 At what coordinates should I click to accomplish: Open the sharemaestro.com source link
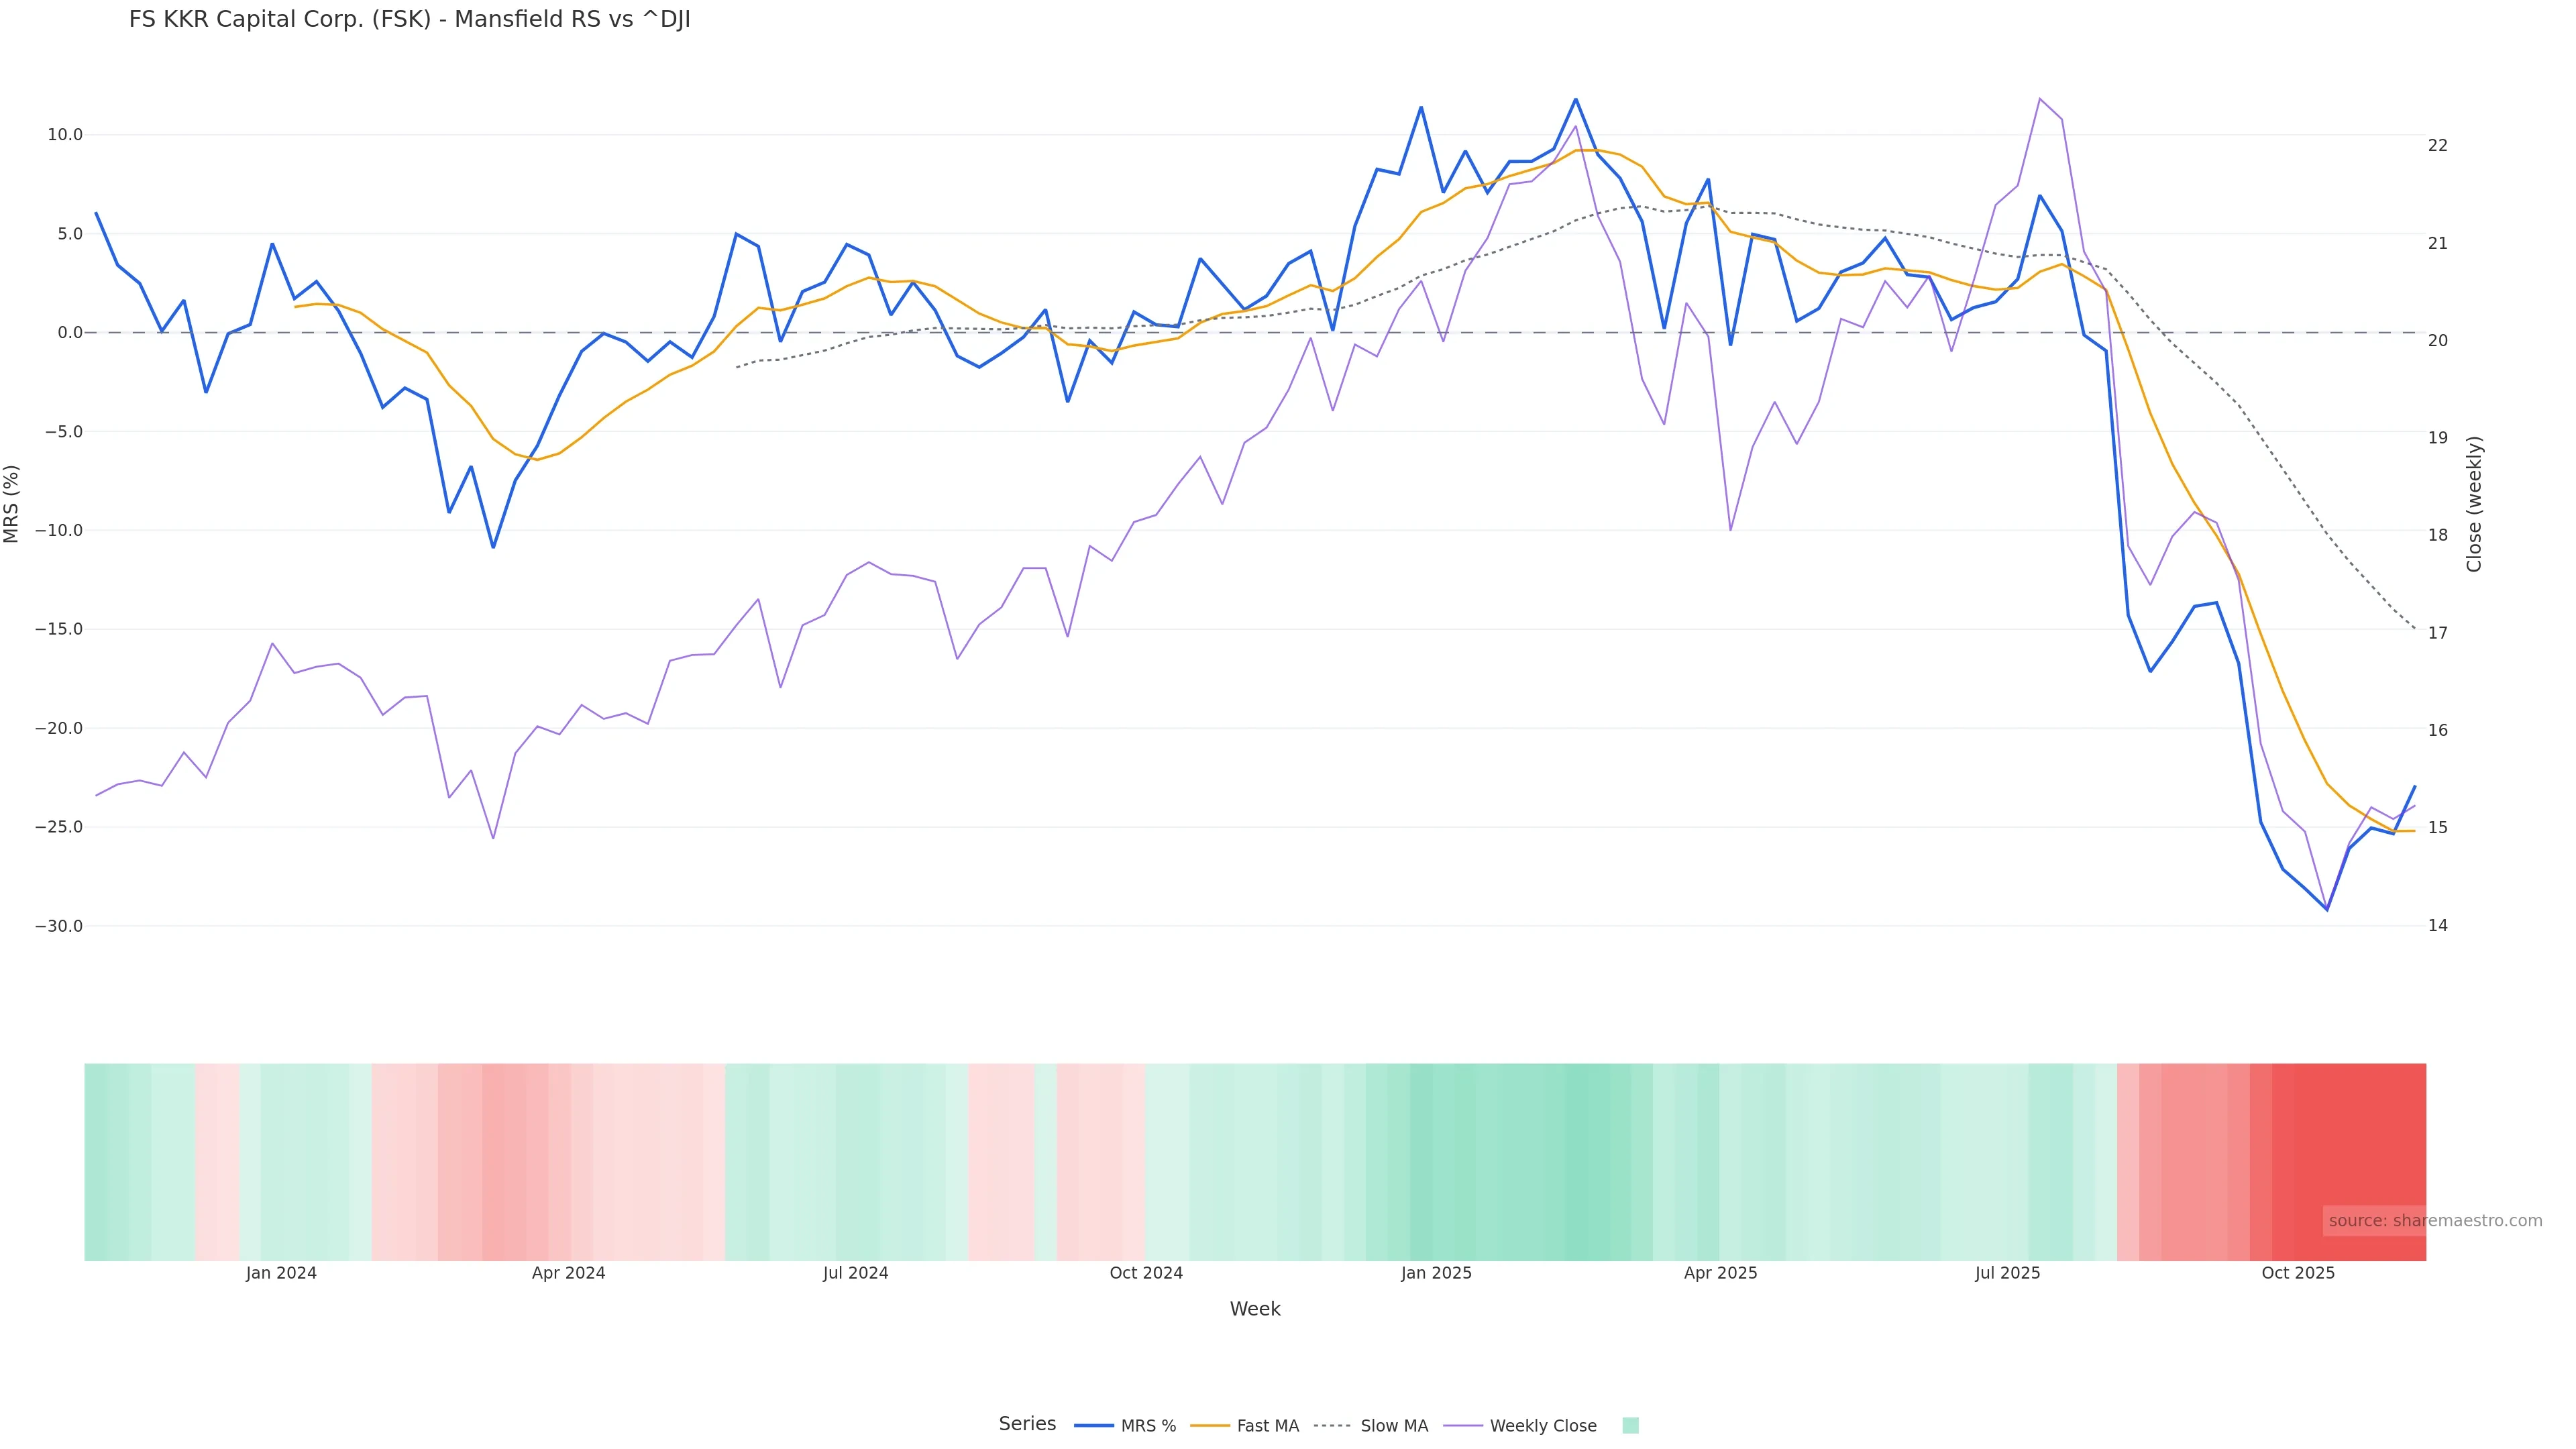[2434, 1221]
